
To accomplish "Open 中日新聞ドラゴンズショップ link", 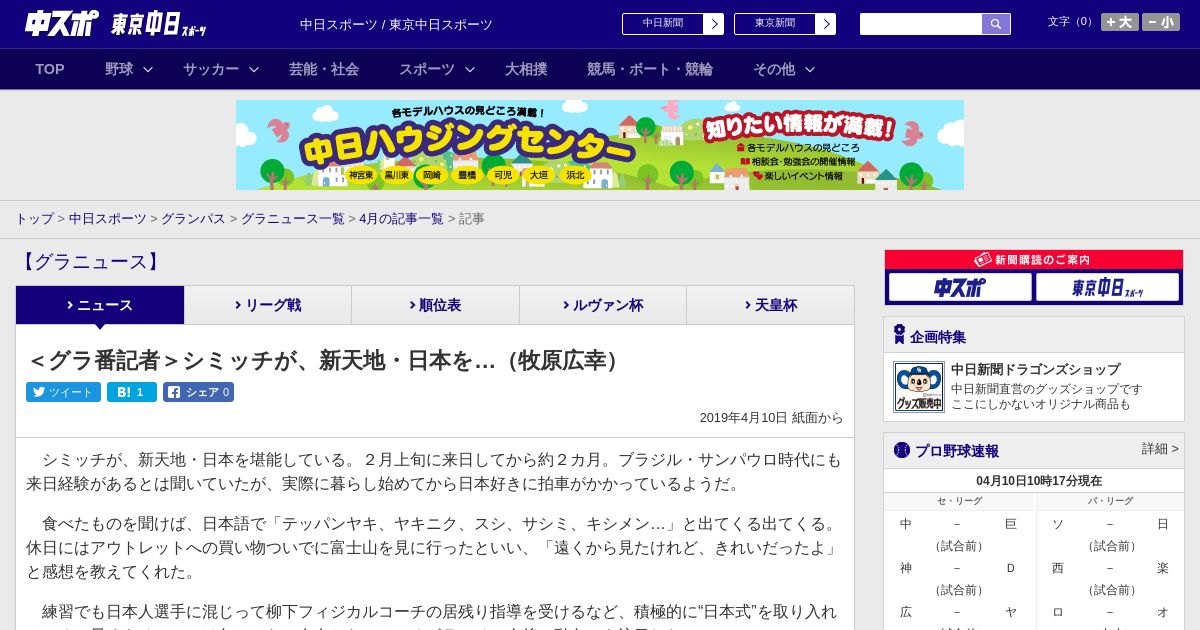I will point(1035,369).
